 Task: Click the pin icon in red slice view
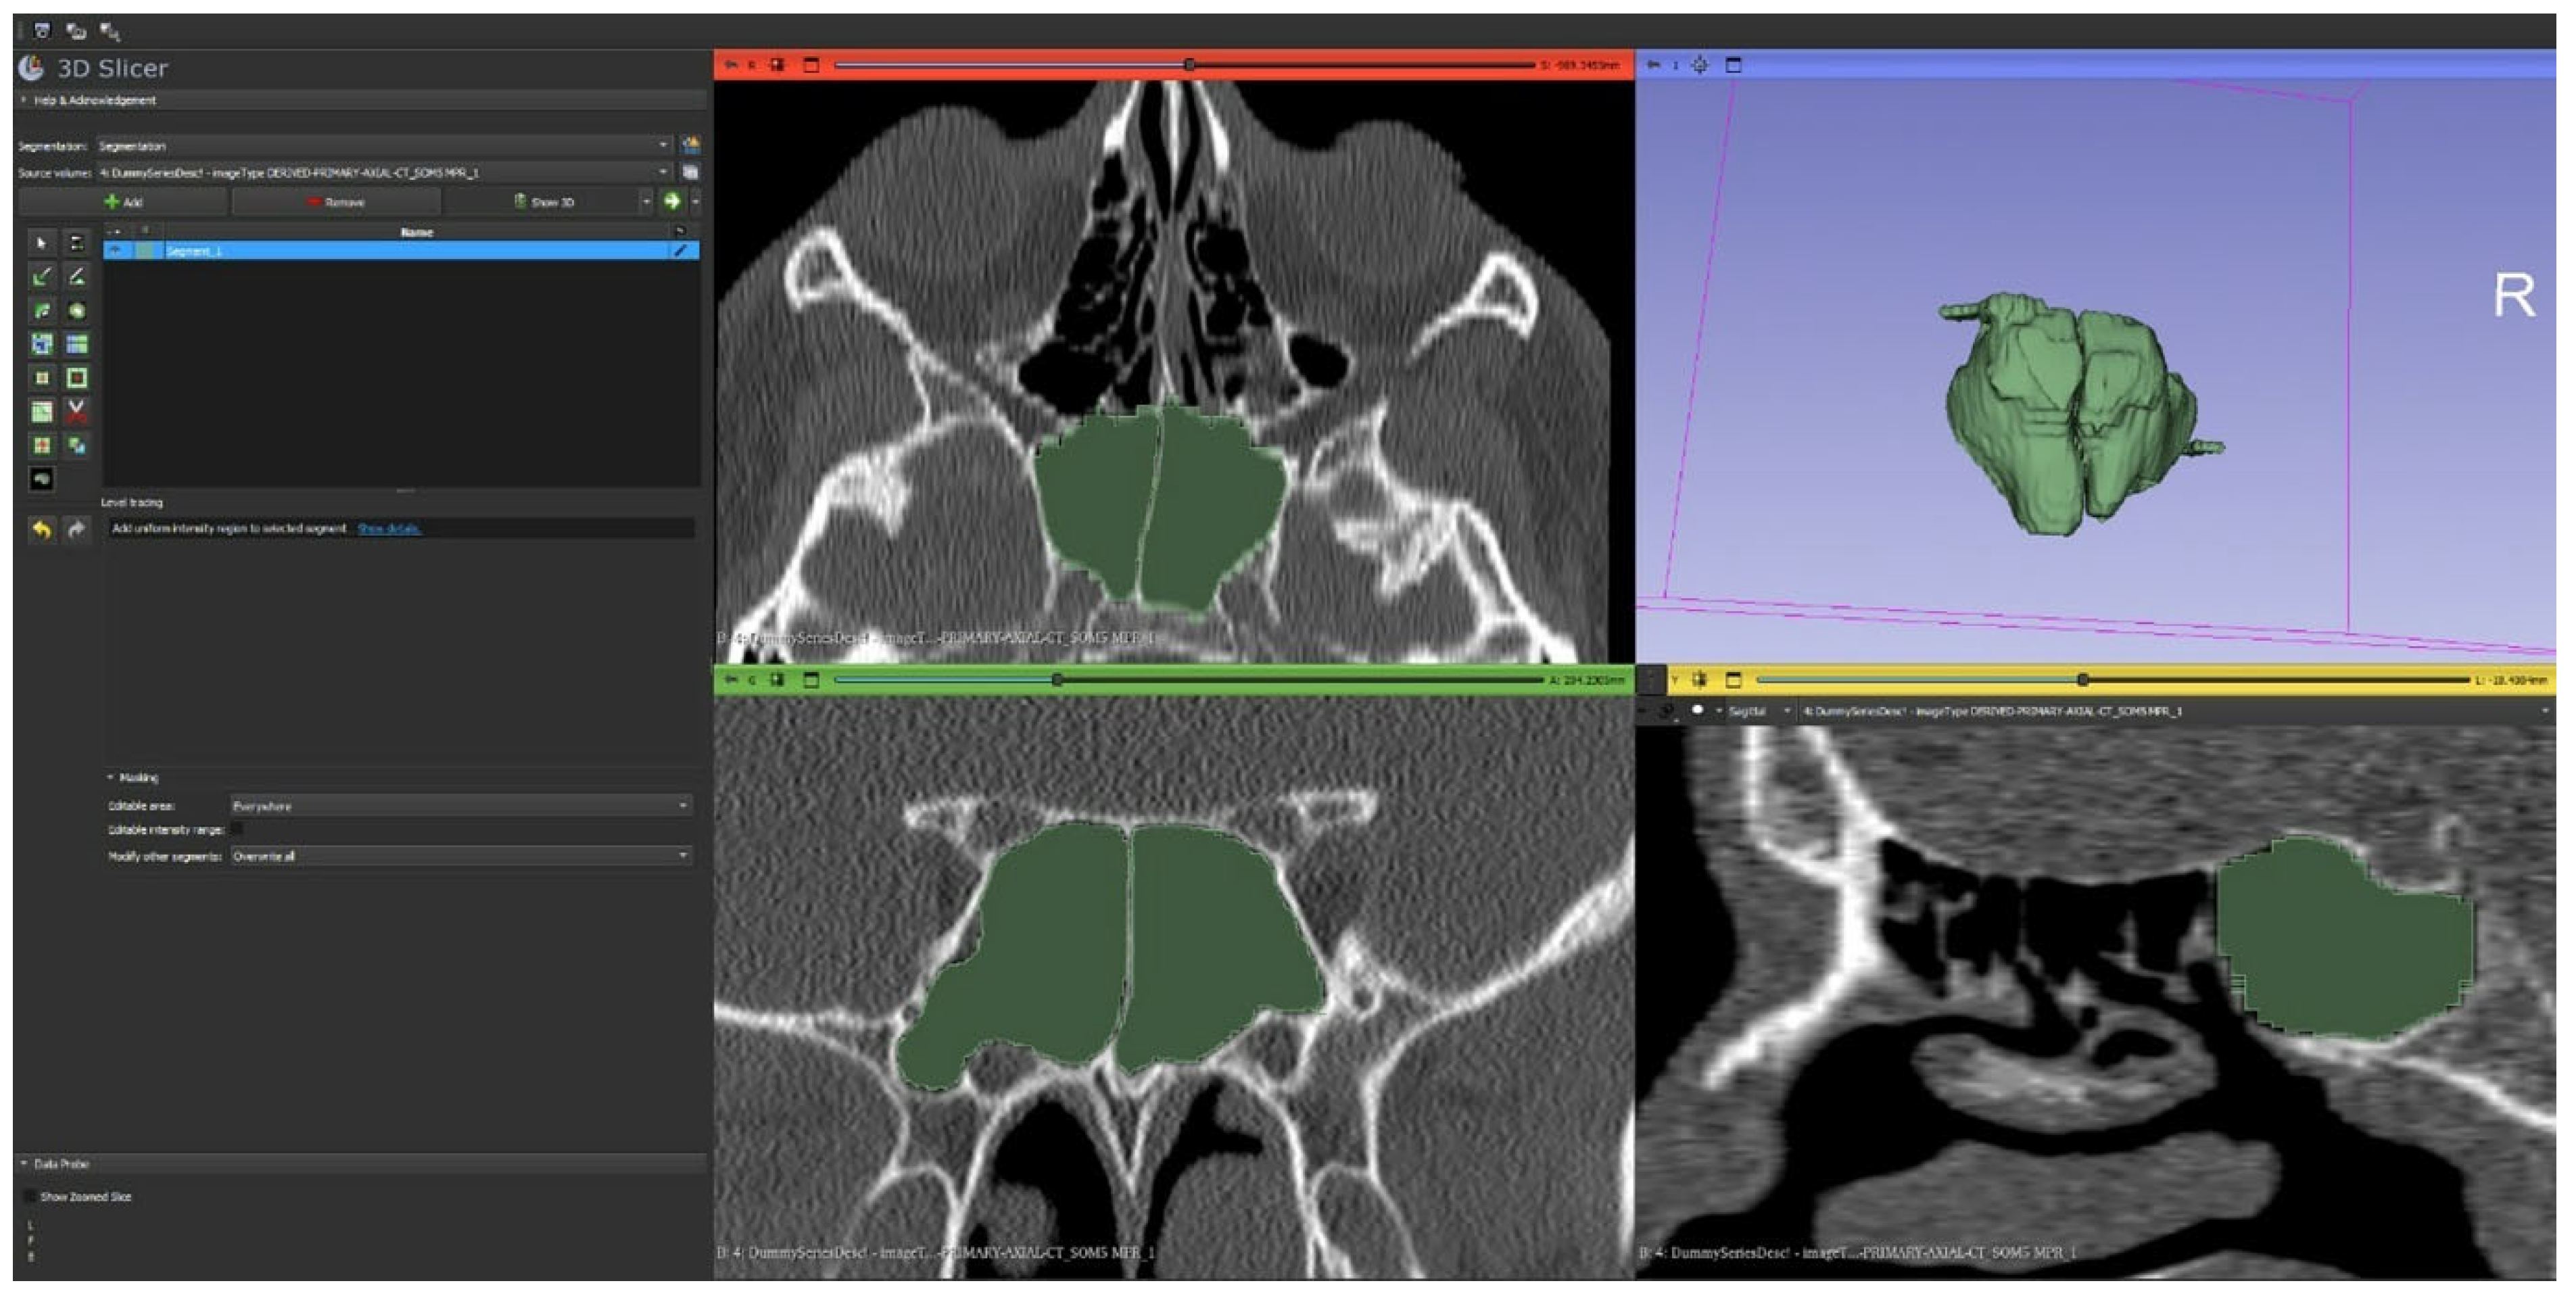click(731, 65)
